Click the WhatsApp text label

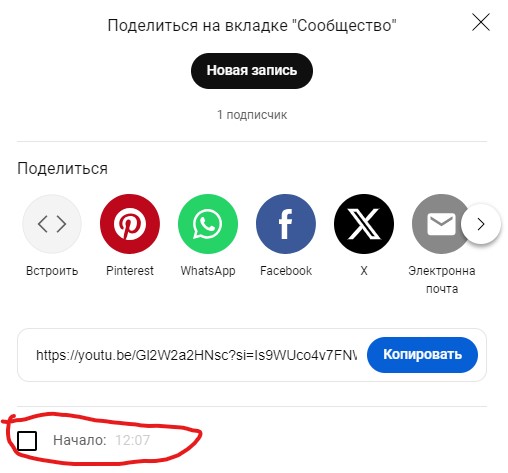208,271
